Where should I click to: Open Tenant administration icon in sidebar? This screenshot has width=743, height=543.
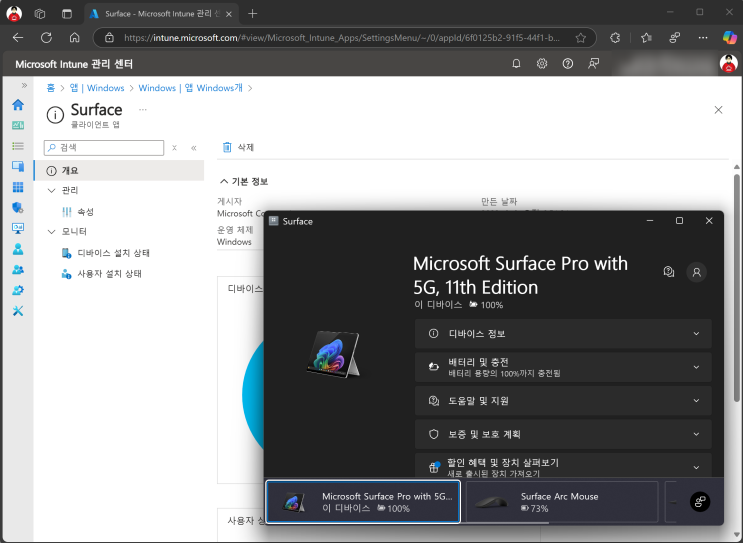(18, 290)
